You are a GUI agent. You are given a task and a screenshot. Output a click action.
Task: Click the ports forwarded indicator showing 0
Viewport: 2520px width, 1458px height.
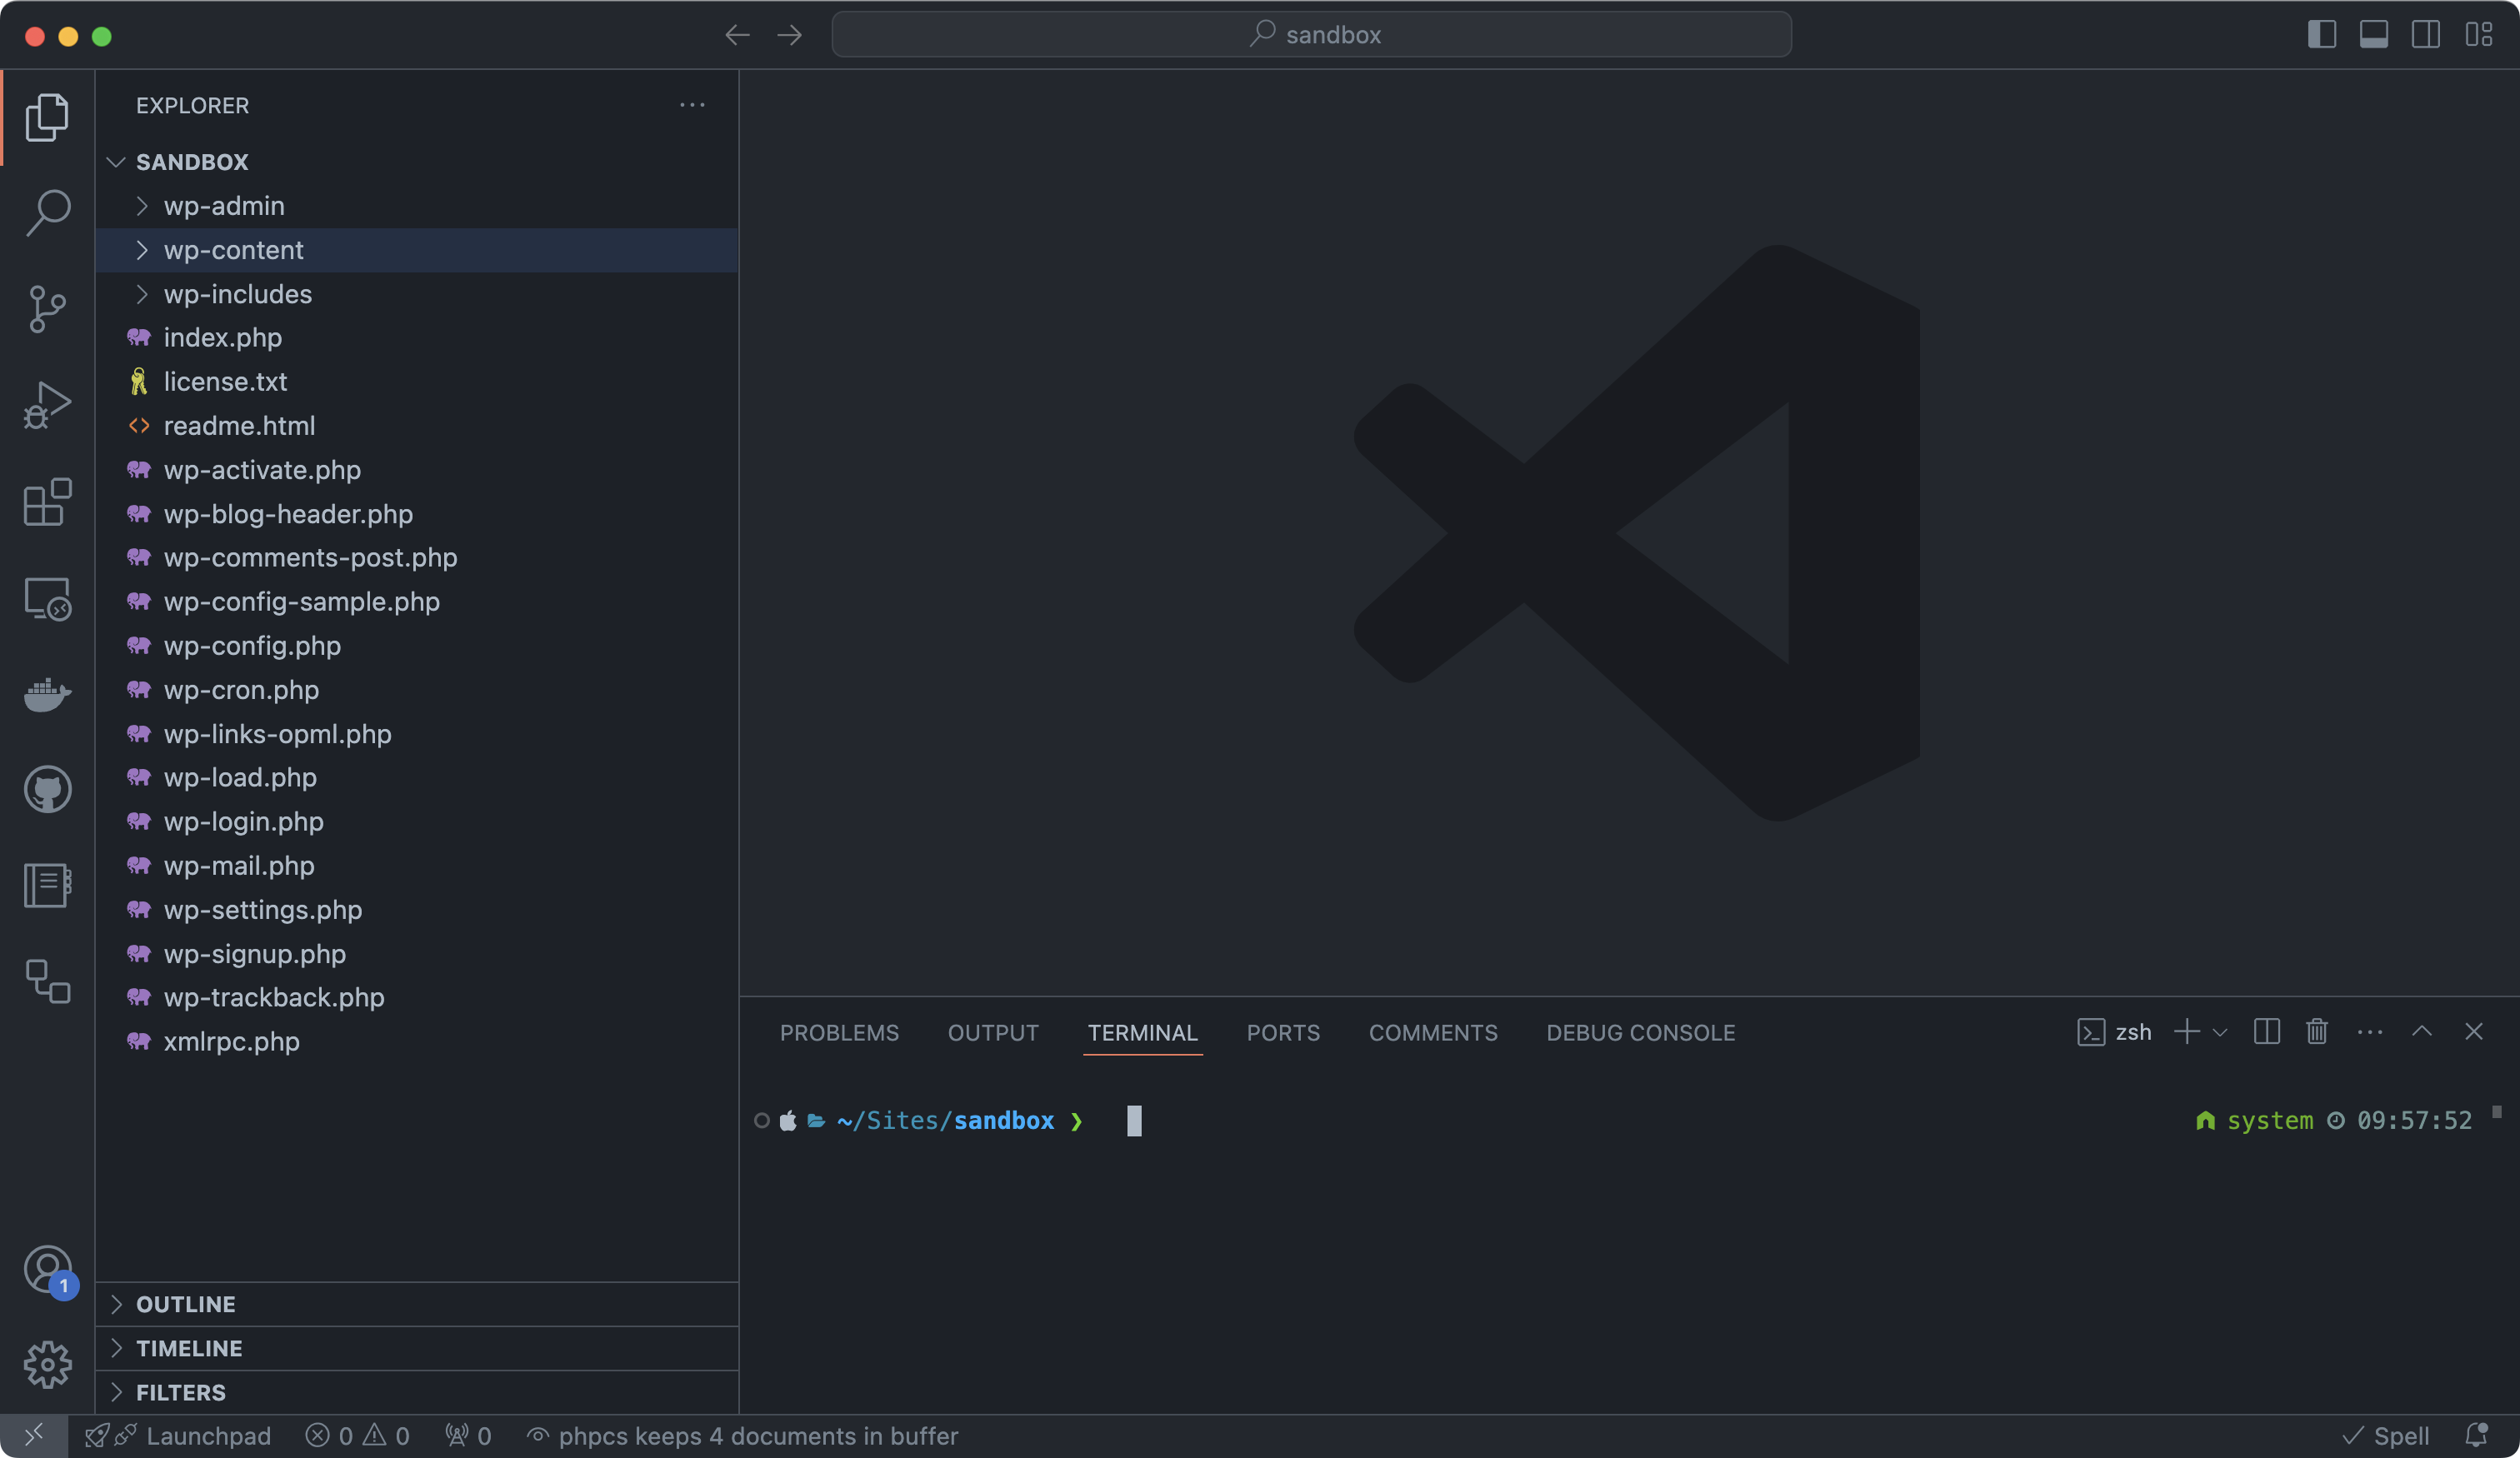[x=468, y=1436]
